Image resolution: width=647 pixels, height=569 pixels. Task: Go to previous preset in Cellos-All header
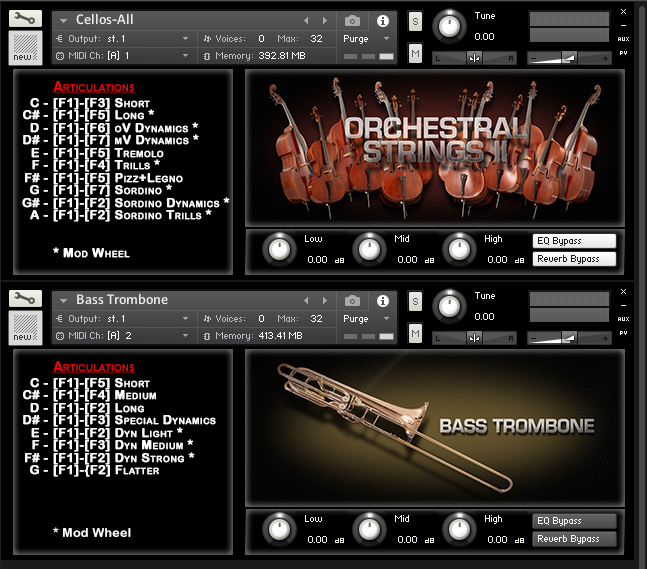306,20
